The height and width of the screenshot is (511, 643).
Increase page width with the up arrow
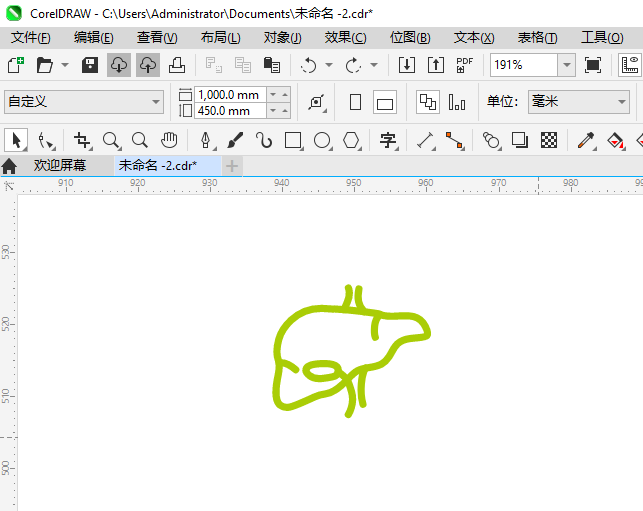pyautogui.click(x=285, y=95)
